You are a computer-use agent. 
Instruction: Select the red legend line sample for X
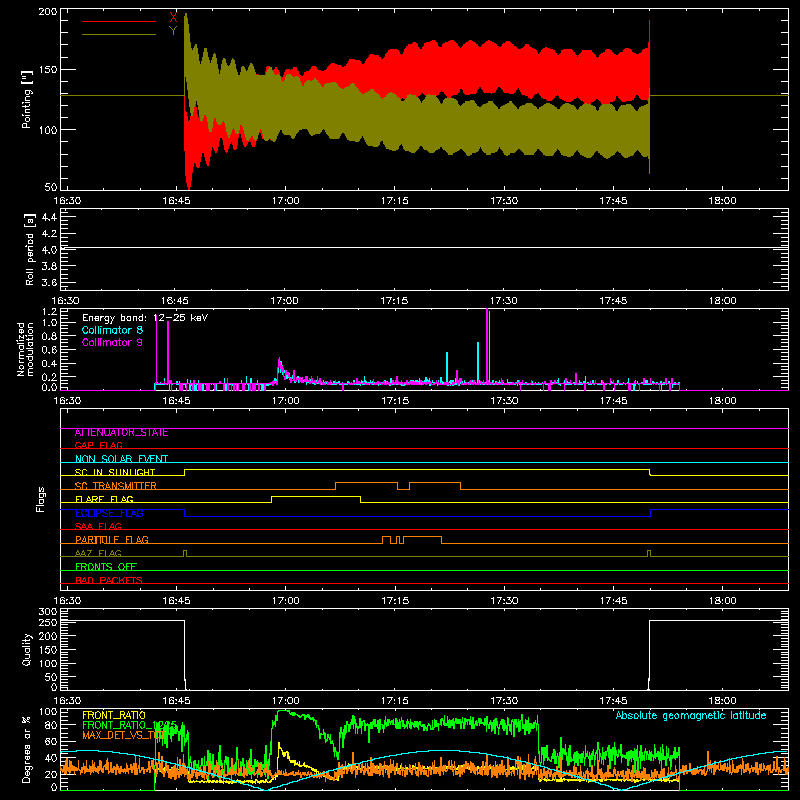119,21
